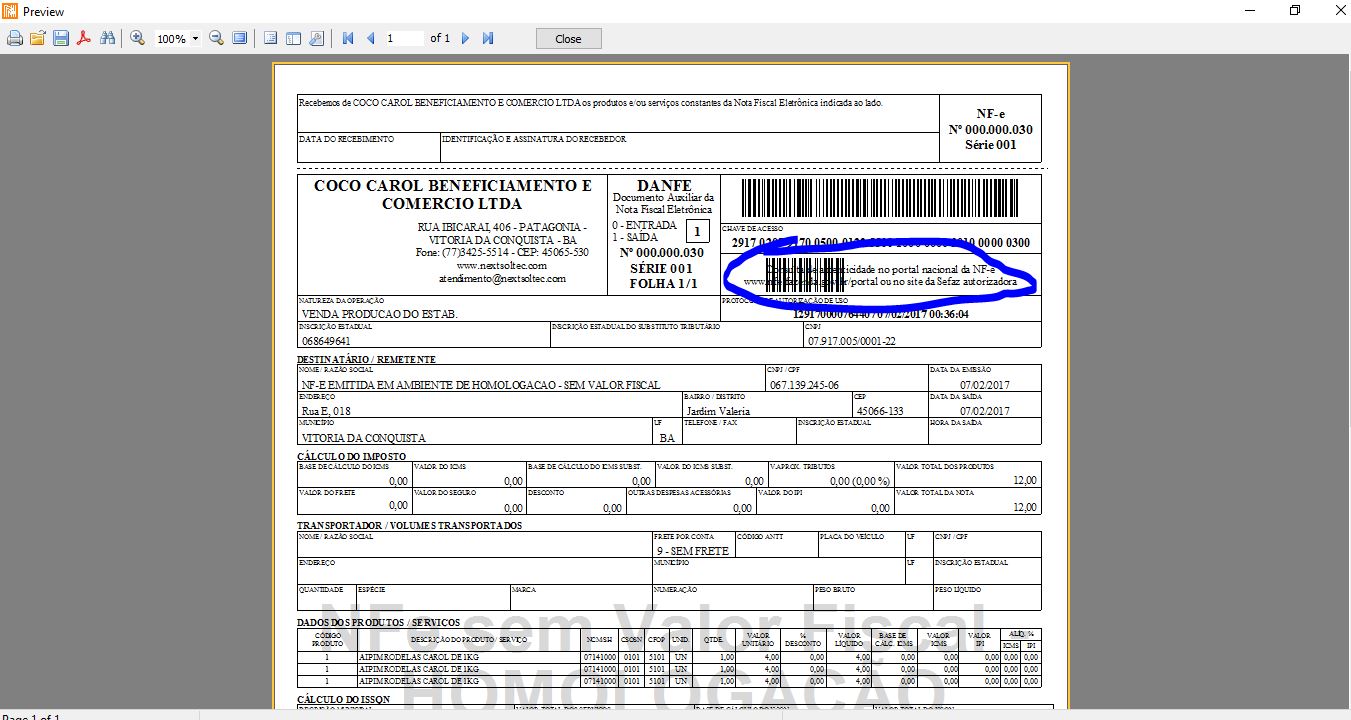Toggle the page thumbnails panel icon
The height and width of the screenshot is (720, 1351).
point(293,39)
